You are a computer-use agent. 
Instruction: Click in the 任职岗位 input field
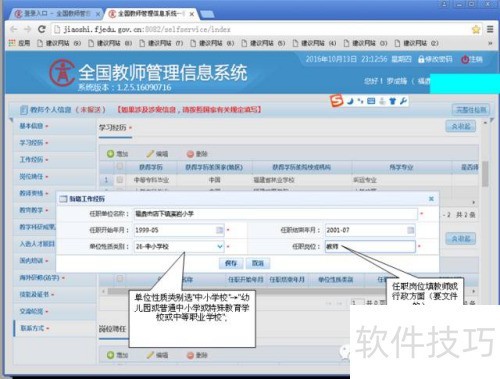[x=370, y=246]
